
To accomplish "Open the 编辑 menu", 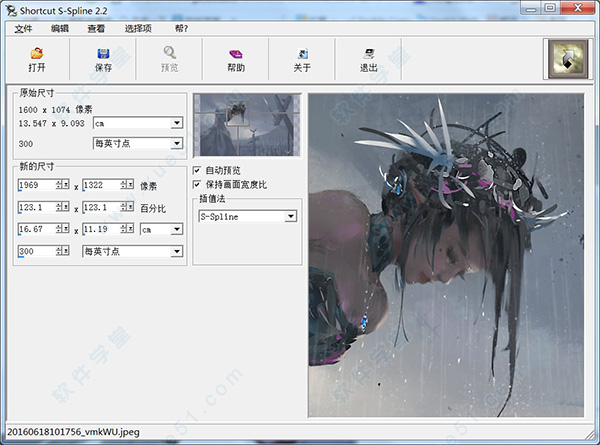I will 60,28.
